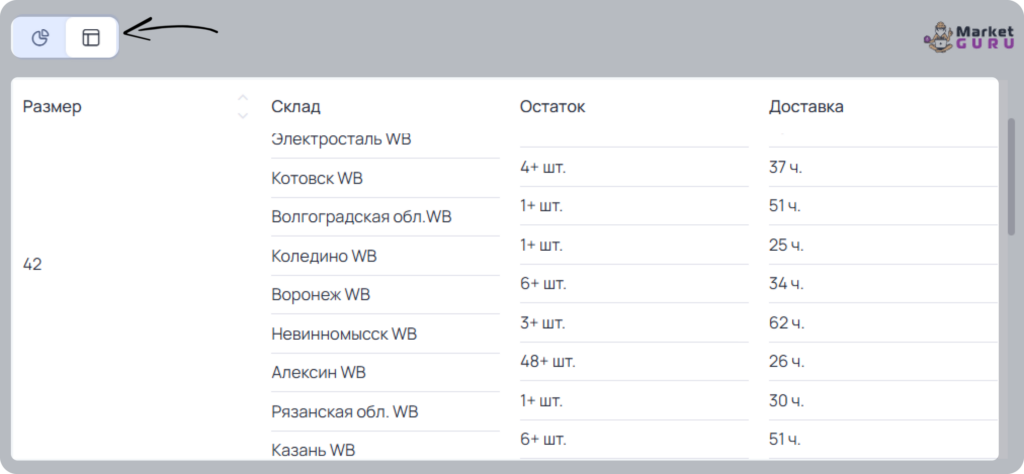The width and height of the screenshot is (1024, 474).
Task: Select the Казань WB warehouse entry
Action: point(313,450)
